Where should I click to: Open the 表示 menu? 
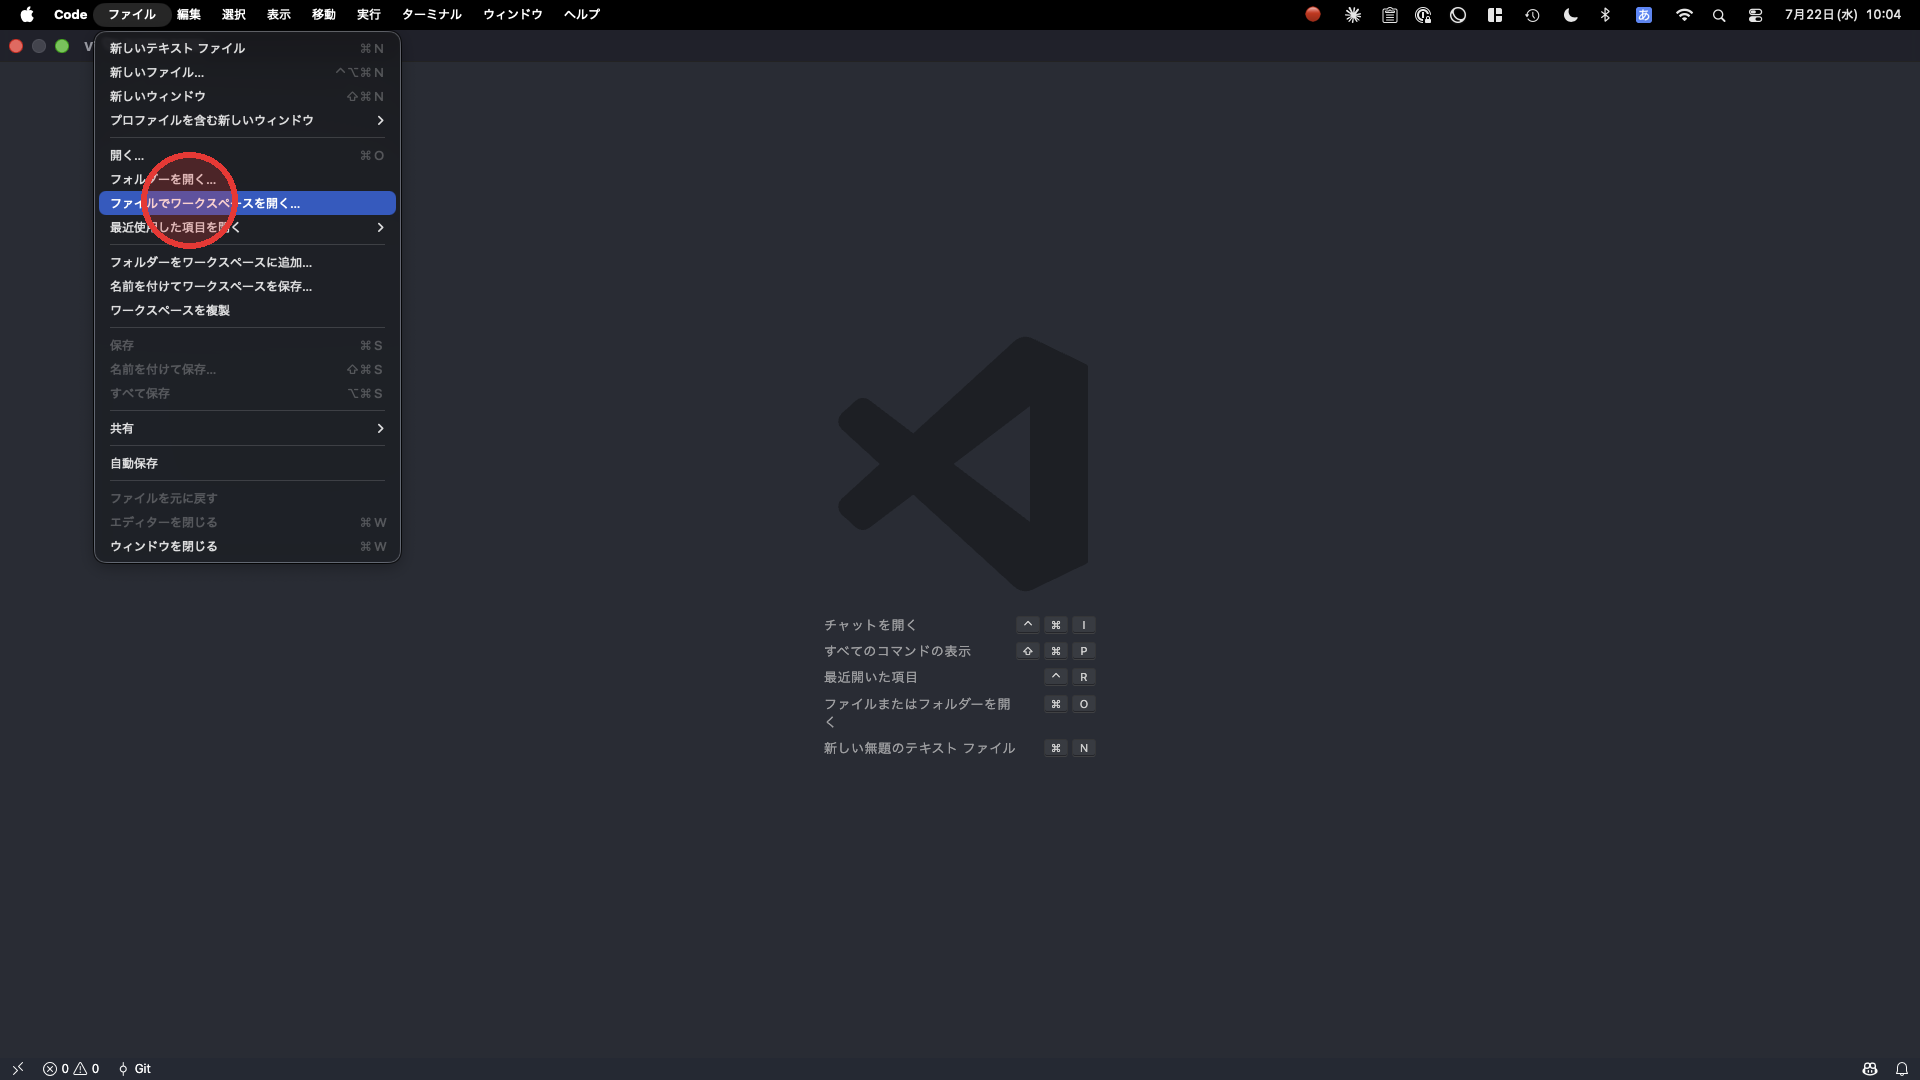pos(279,14)
